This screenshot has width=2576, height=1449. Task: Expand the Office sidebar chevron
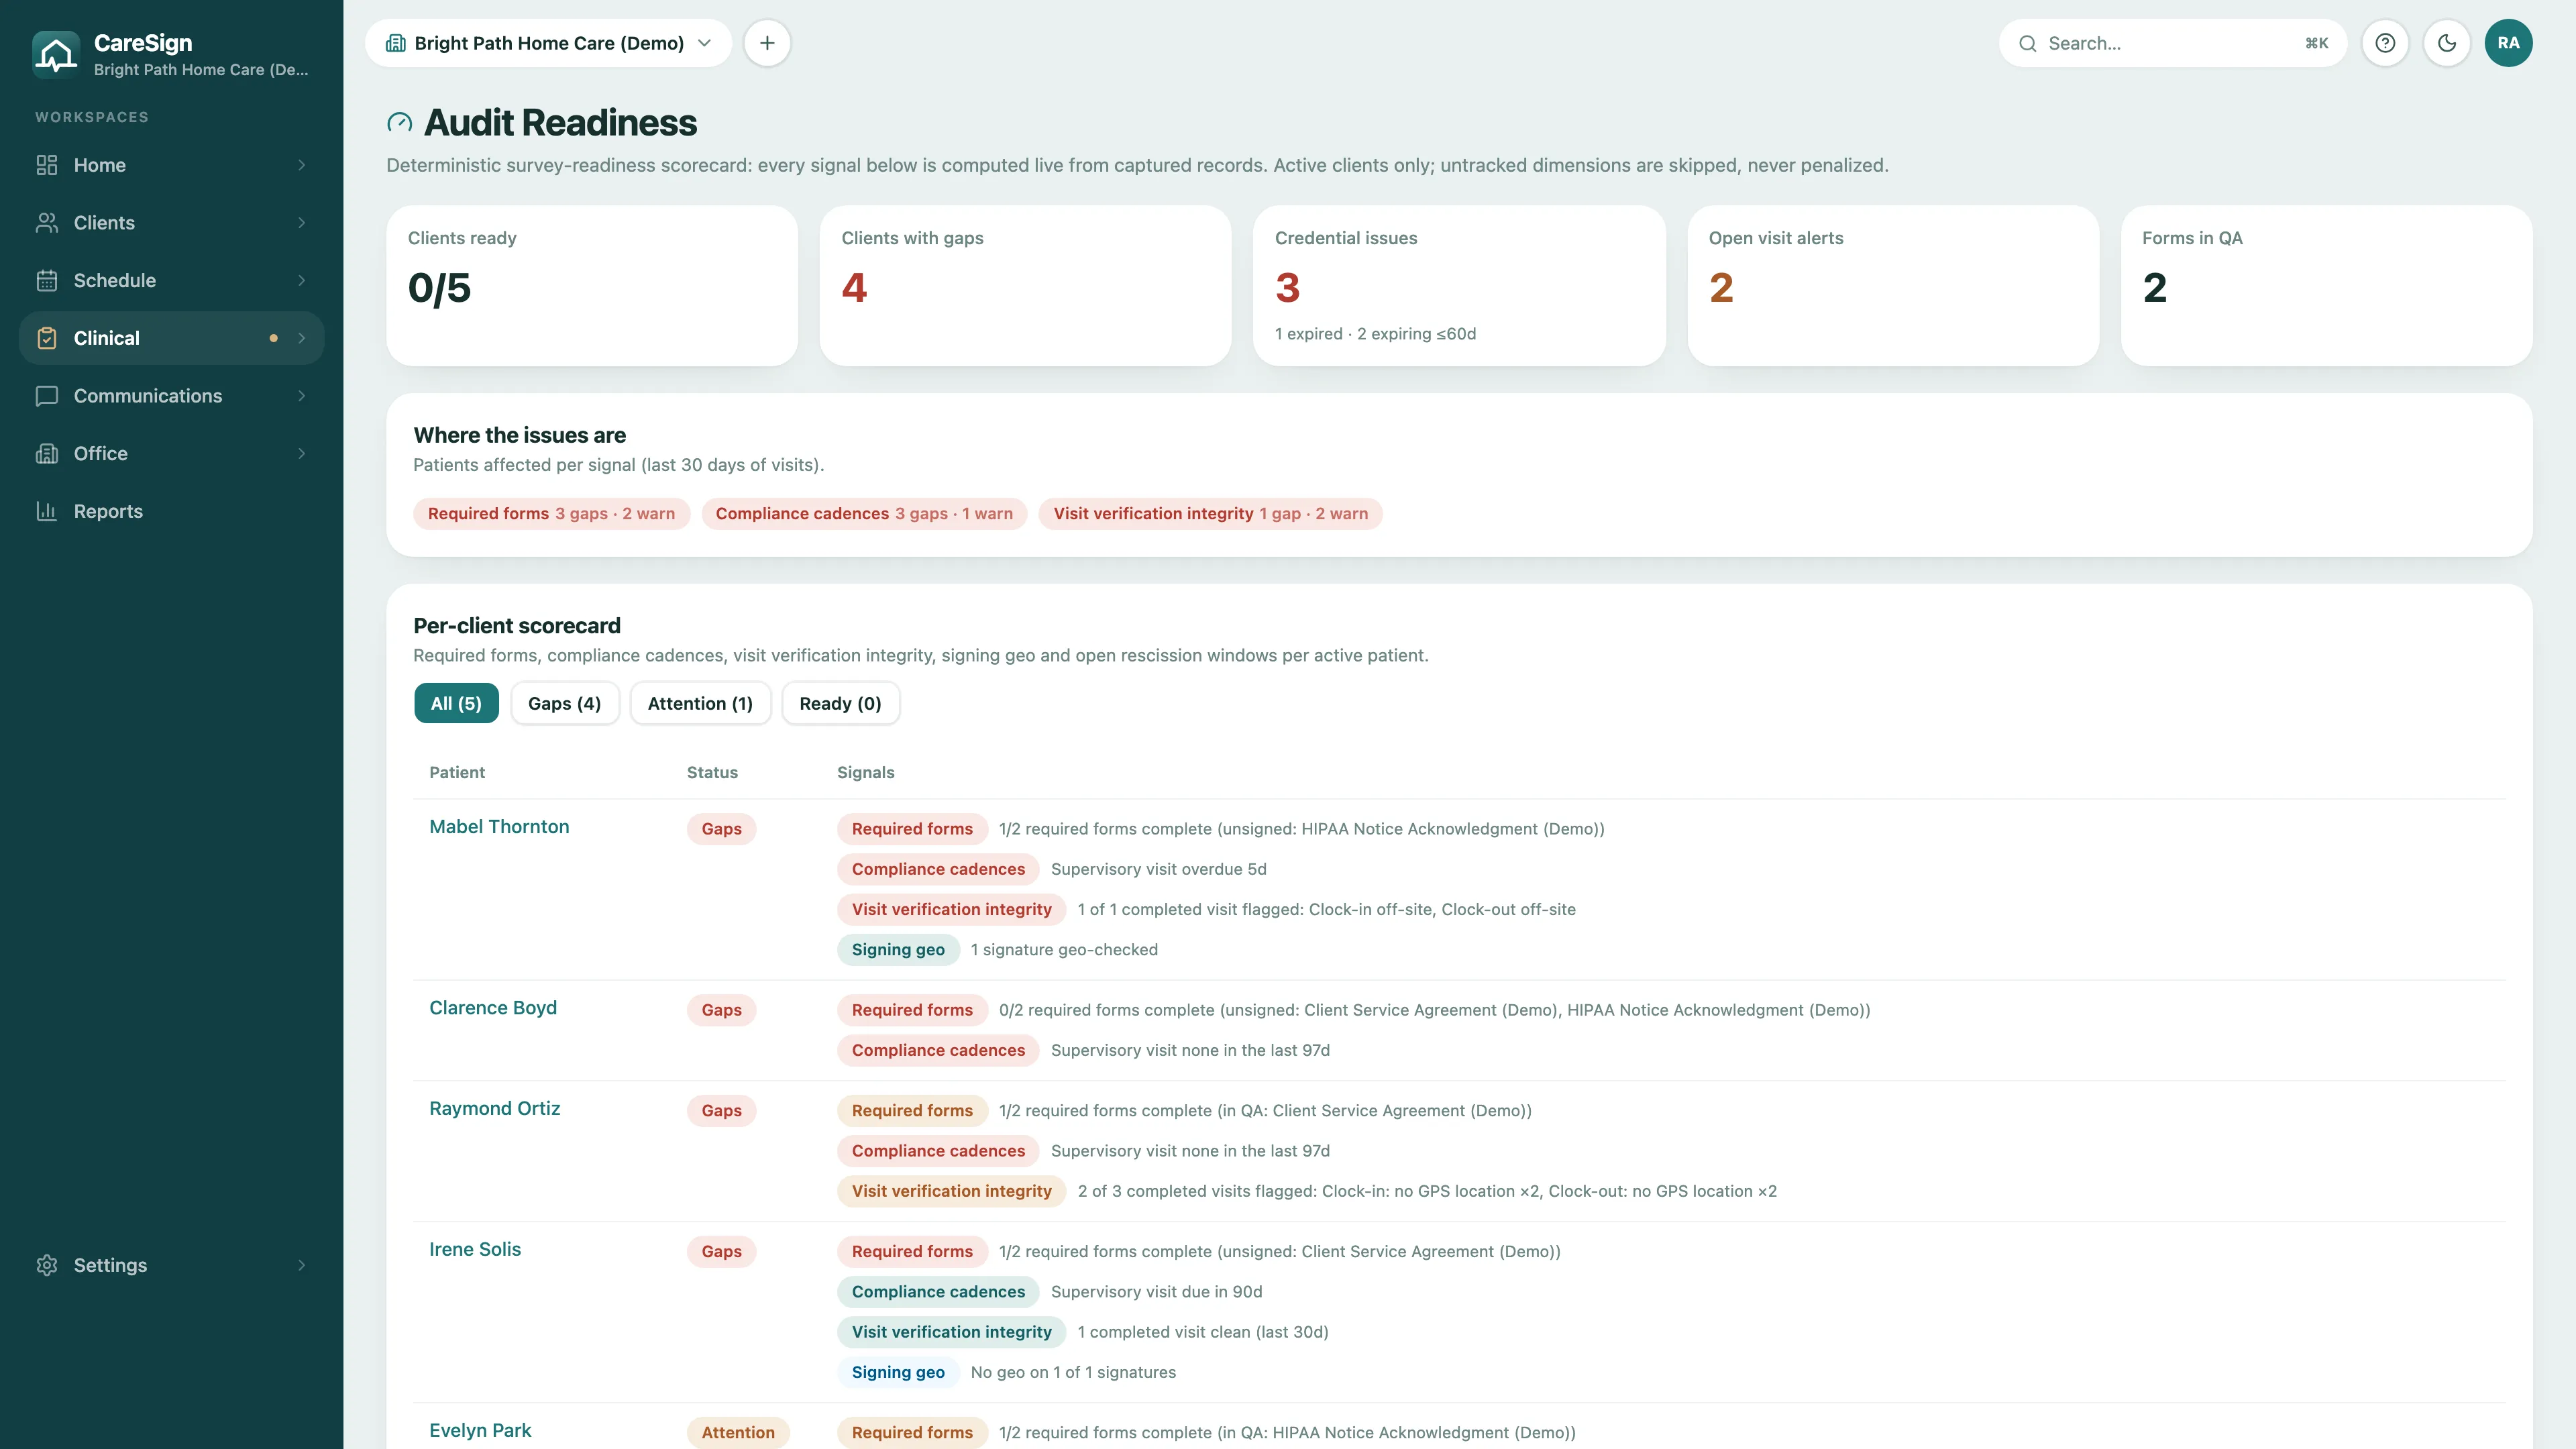(302, 454)
